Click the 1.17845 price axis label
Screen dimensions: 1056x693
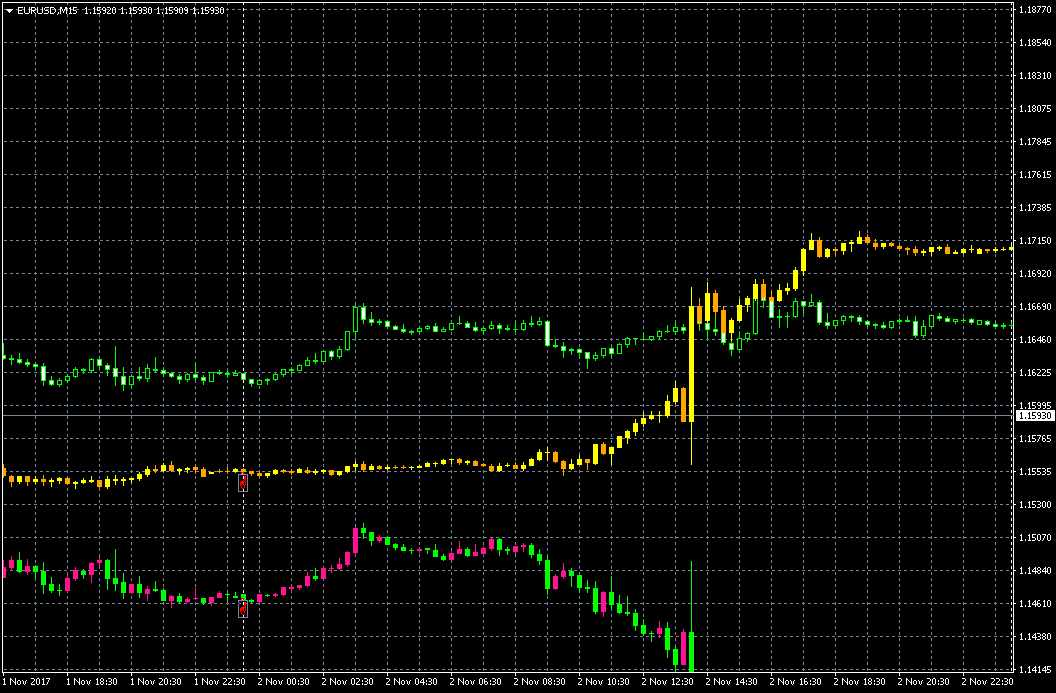point(1035,141)
